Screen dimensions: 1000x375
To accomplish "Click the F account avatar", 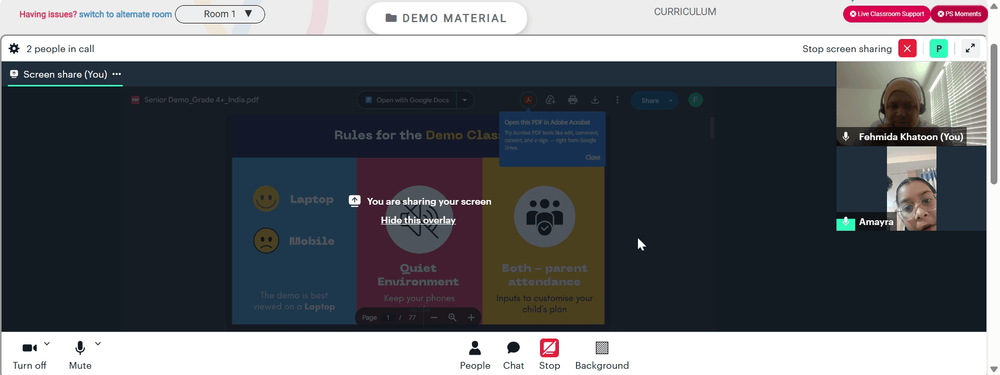I will [x=695, y=100].
